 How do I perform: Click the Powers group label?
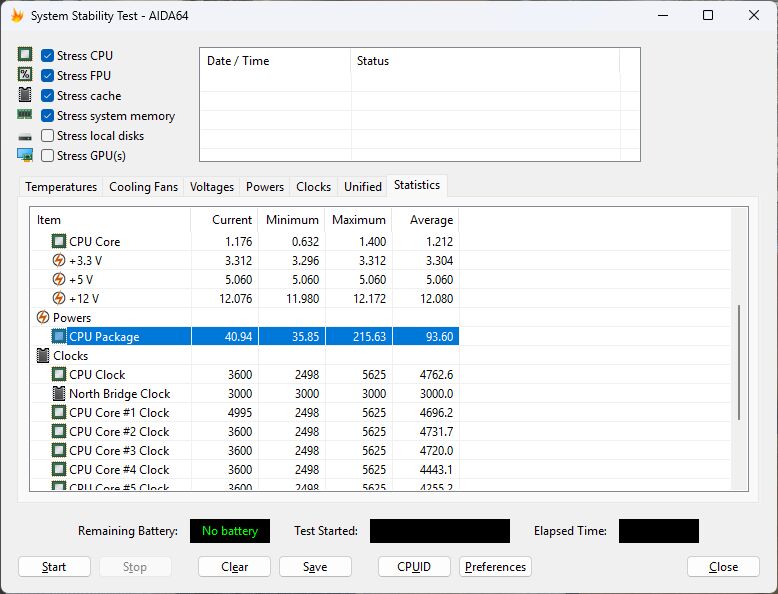pyautogui.click(x=72, y=318)
